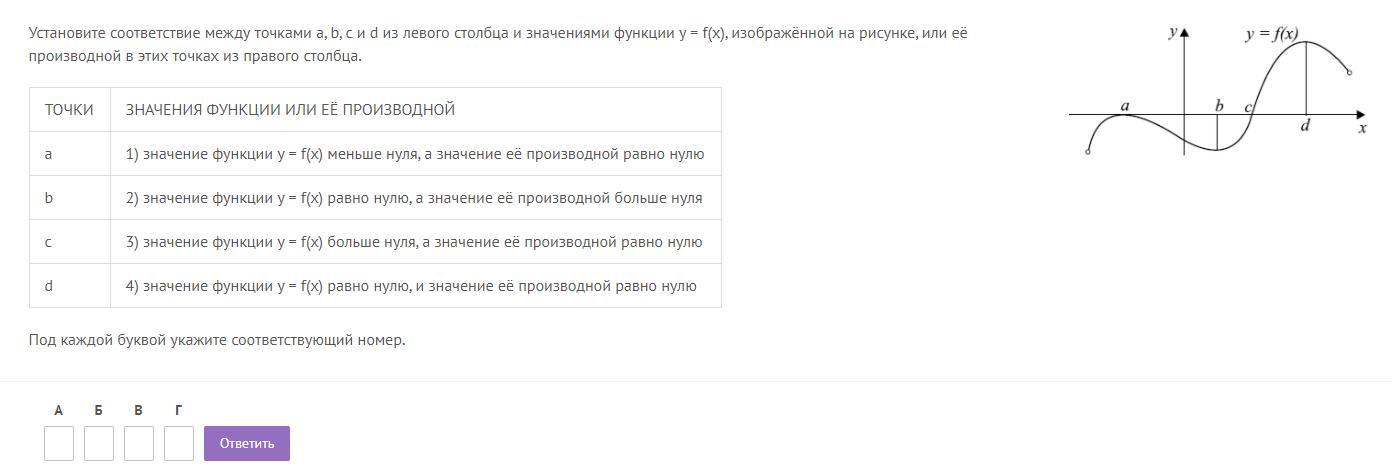The image size is (1392, 472).
Task: Submit the answer with the Ответить button
Action: 247,443
